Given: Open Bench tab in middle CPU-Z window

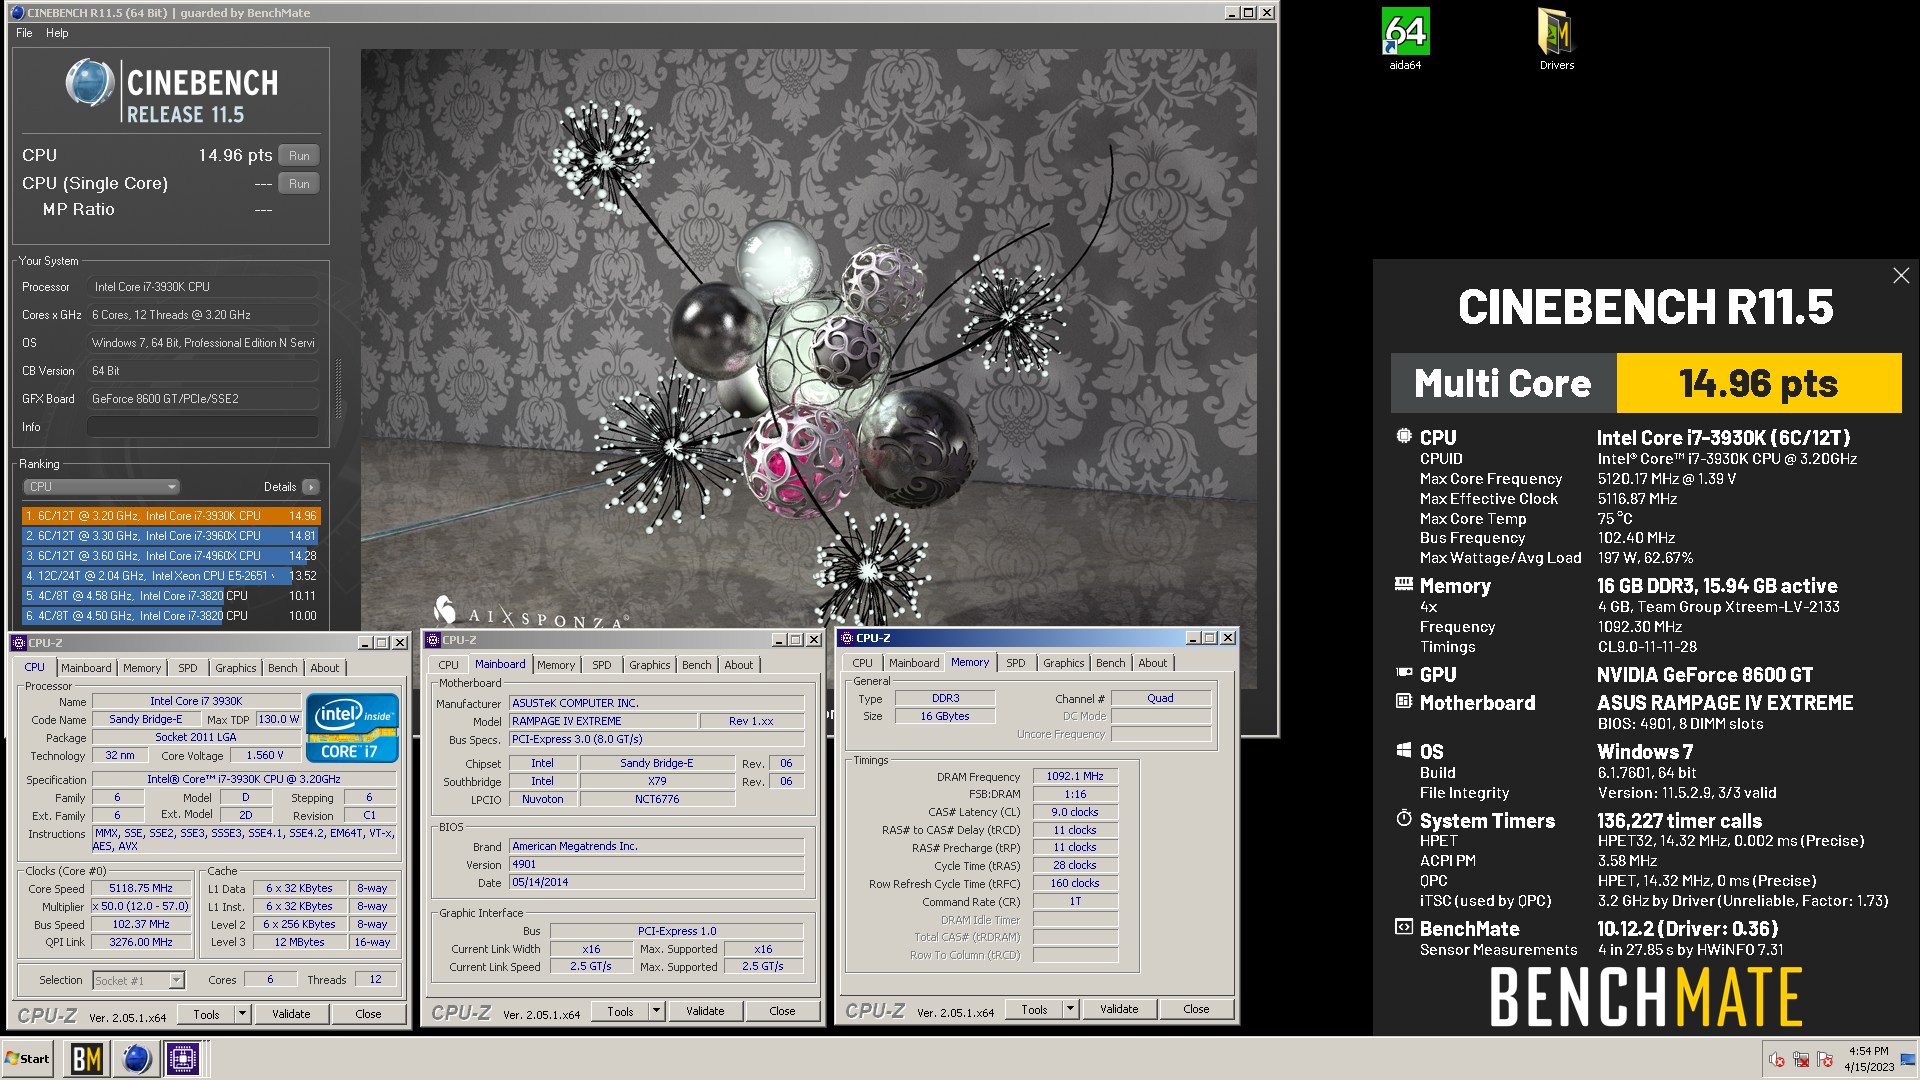Looking at the screenshot, I should (697, 665).
